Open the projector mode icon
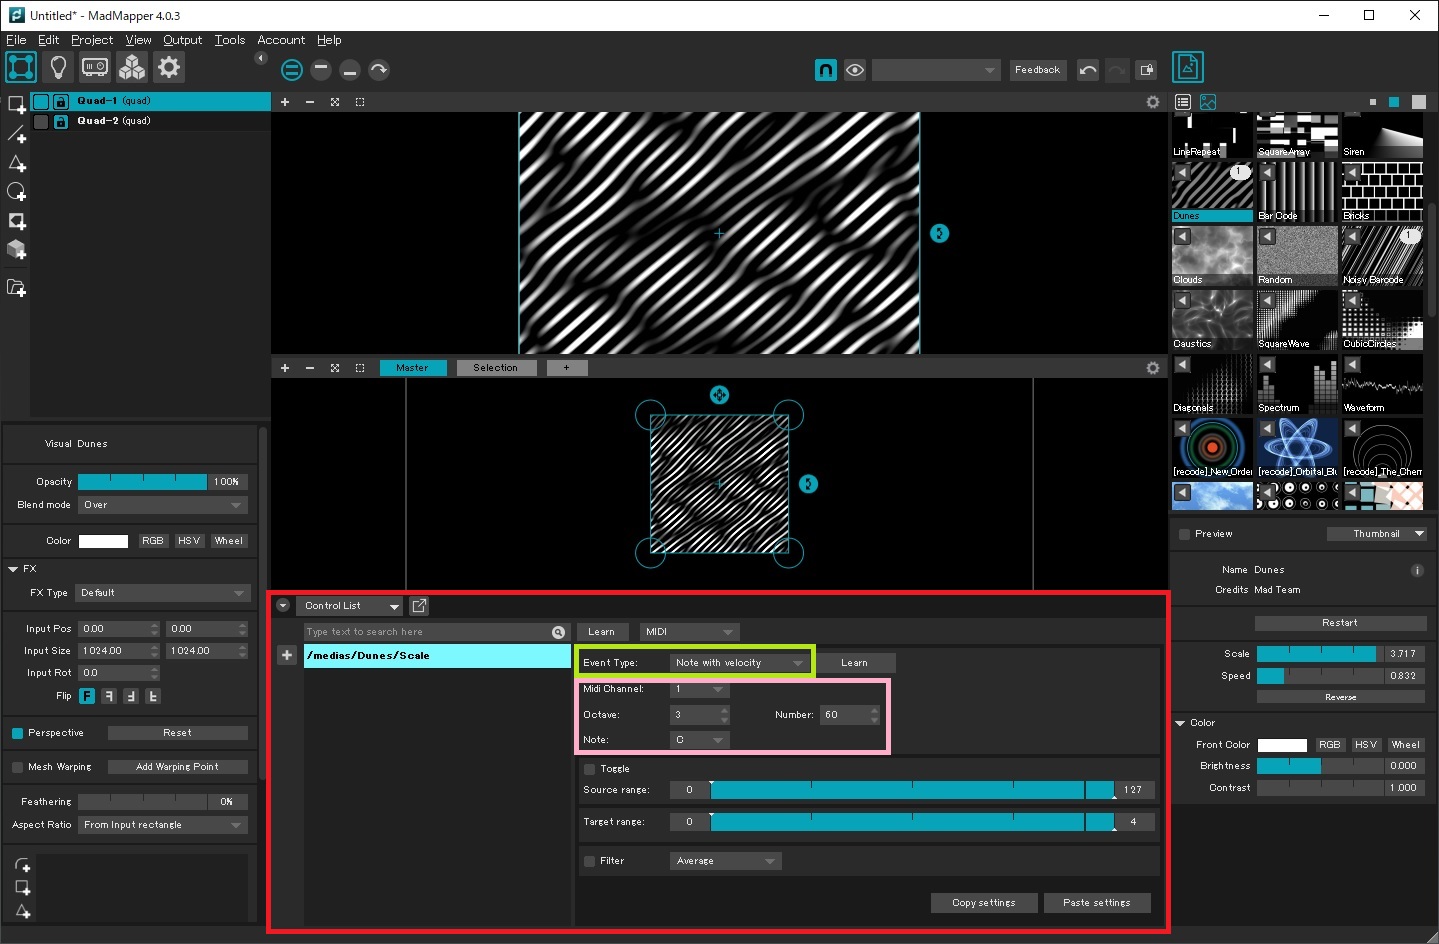Viewport: 1439px width, 944px height. click(95, 67)
